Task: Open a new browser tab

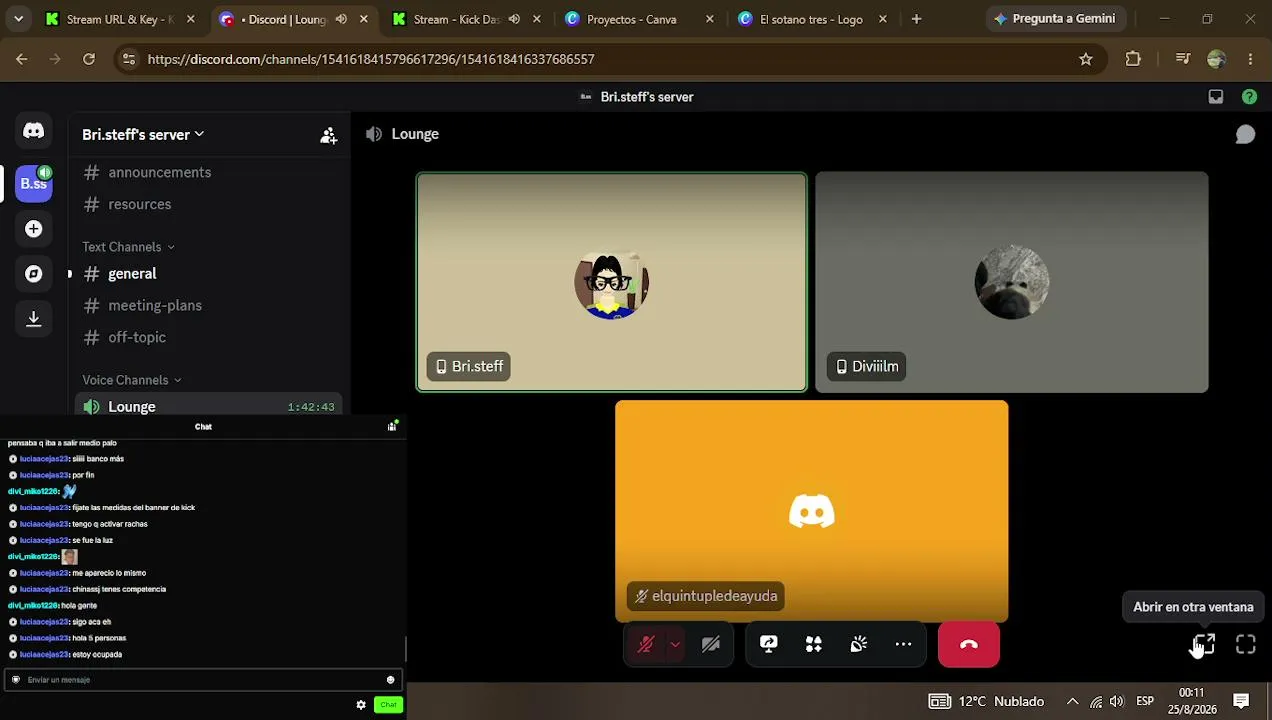Action: [916, 19]
